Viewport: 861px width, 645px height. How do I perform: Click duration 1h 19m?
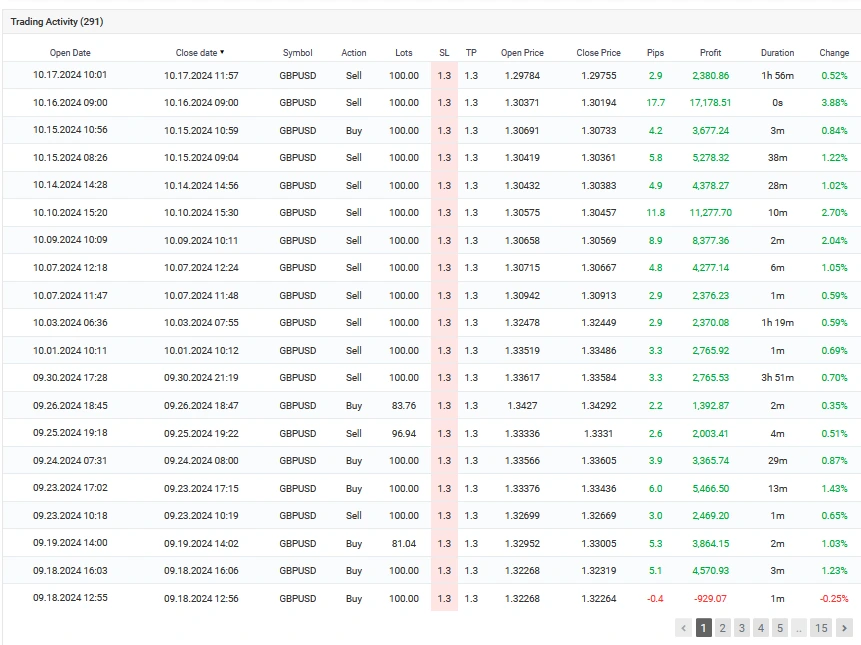[778, 323]
